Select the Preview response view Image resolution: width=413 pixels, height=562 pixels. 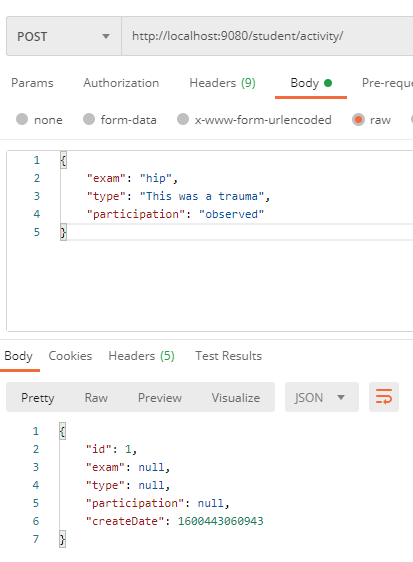(x=160, y=397)
